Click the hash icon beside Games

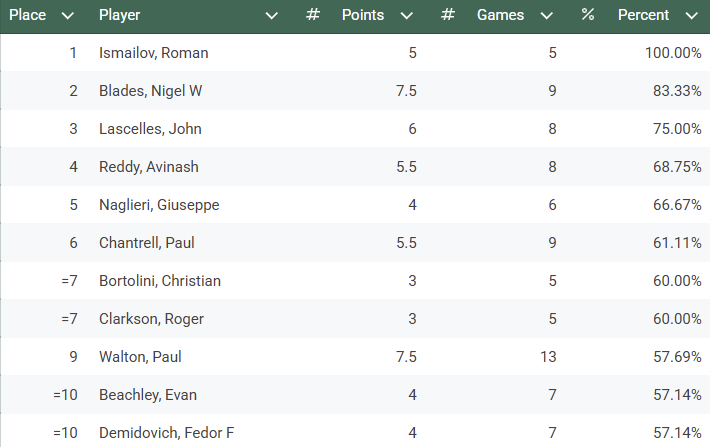click(448, 16)
